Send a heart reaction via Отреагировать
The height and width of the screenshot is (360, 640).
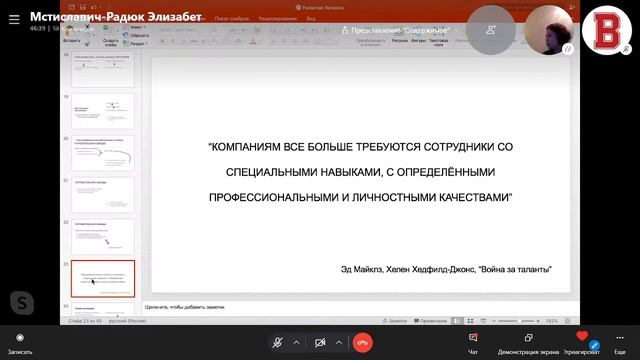[x=582, y=343]
